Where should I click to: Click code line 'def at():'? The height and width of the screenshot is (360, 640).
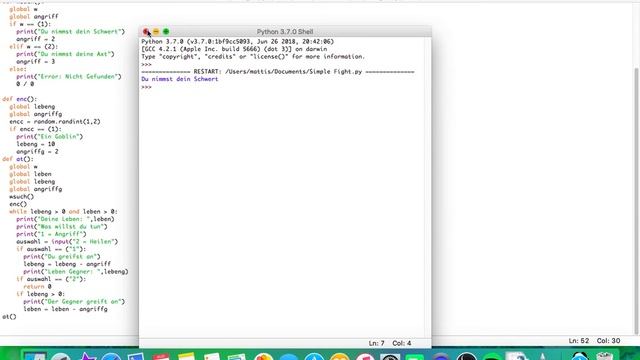18,159
